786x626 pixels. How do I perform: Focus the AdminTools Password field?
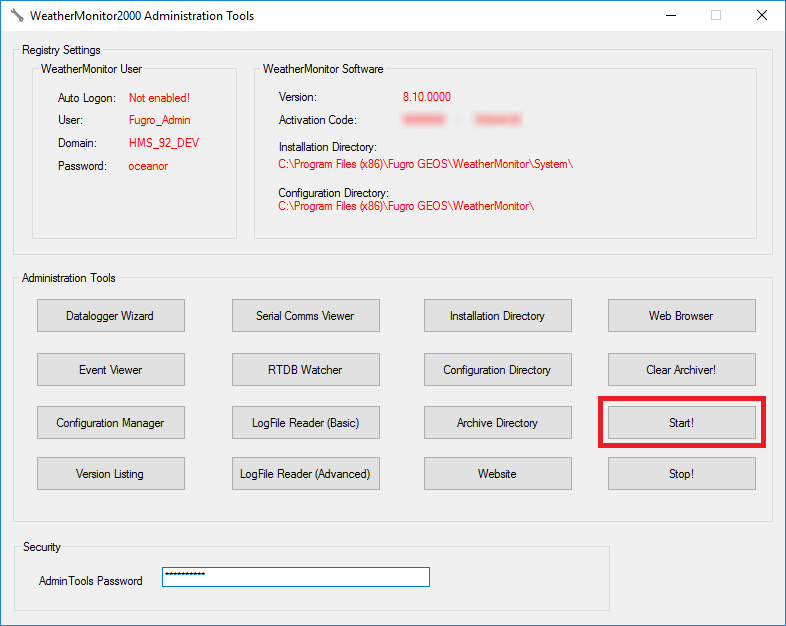(296, 577)
